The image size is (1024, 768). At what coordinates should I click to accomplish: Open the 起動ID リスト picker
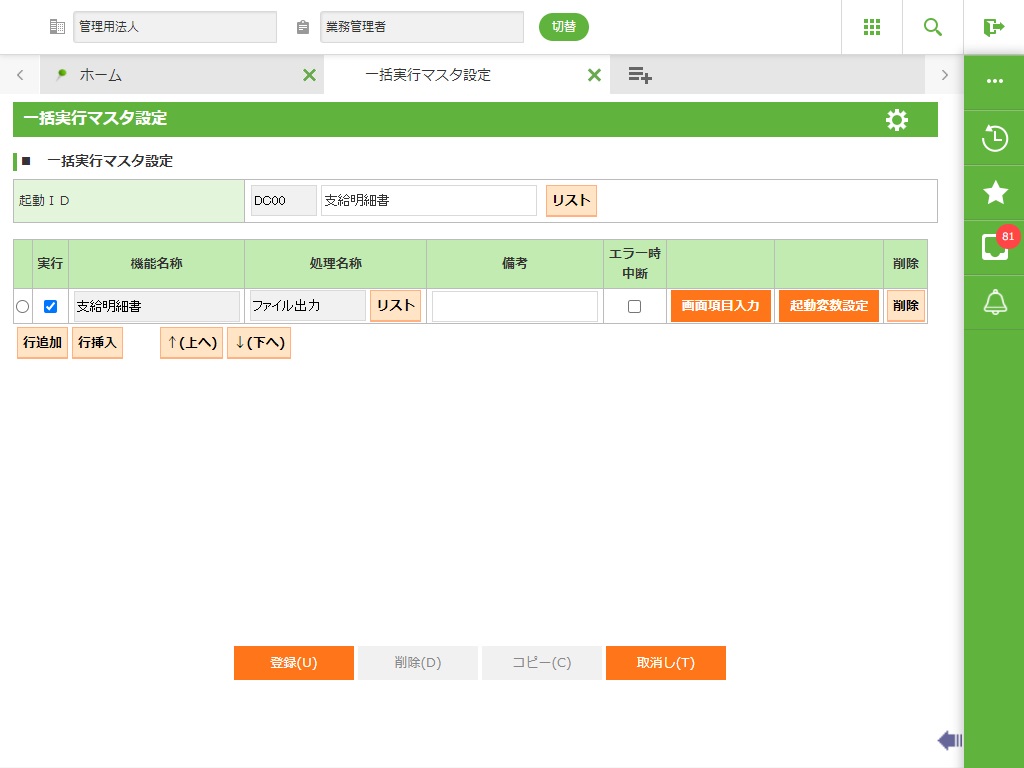[x=571, y=200]
